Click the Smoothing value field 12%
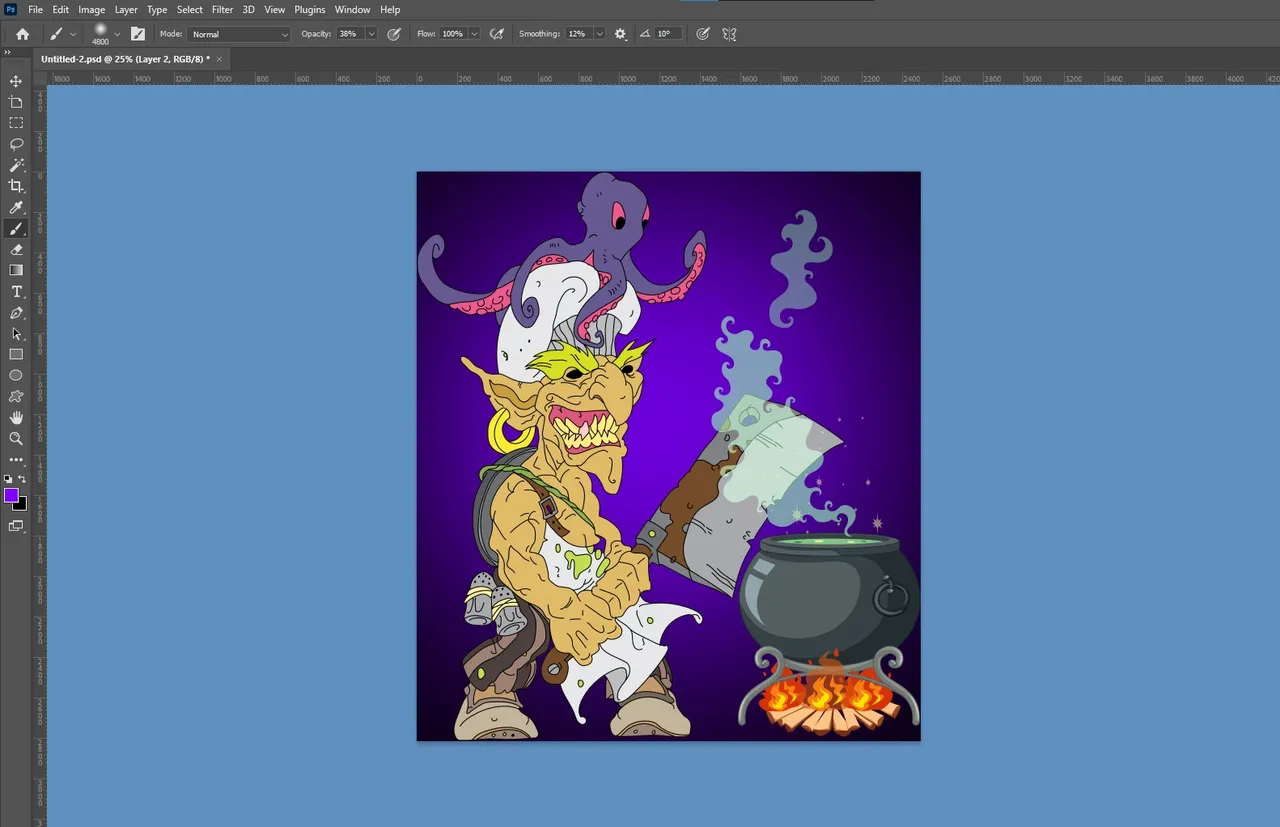 578,34
